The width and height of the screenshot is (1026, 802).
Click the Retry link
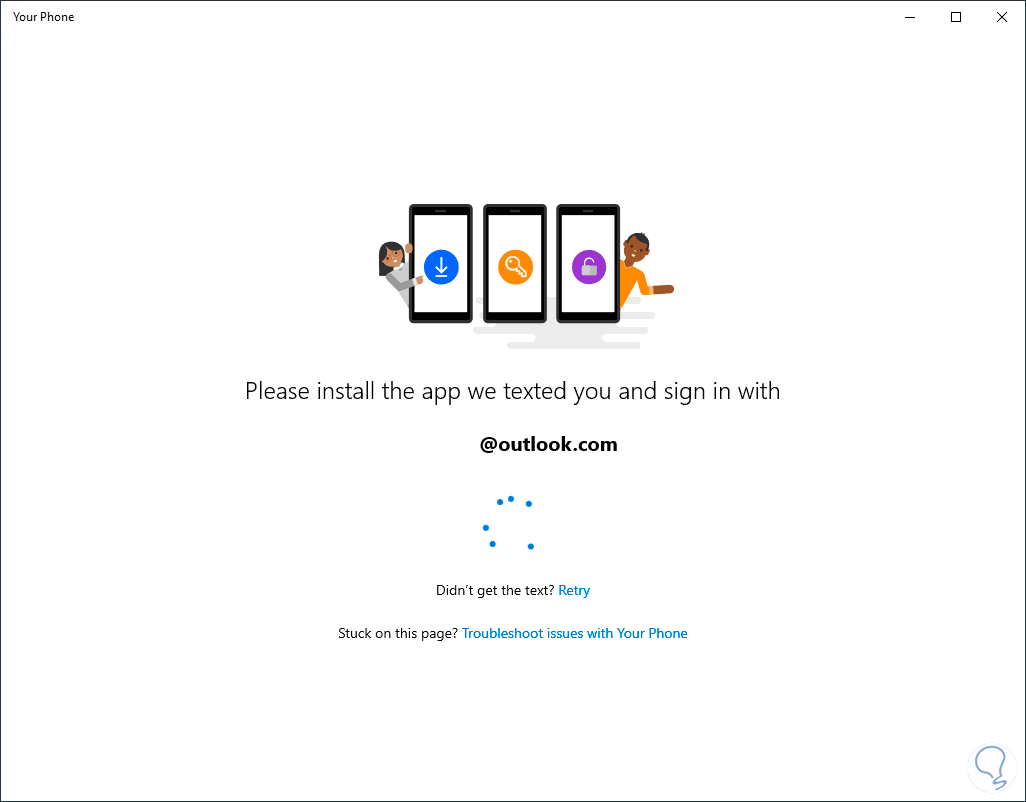tap(574, 591)
